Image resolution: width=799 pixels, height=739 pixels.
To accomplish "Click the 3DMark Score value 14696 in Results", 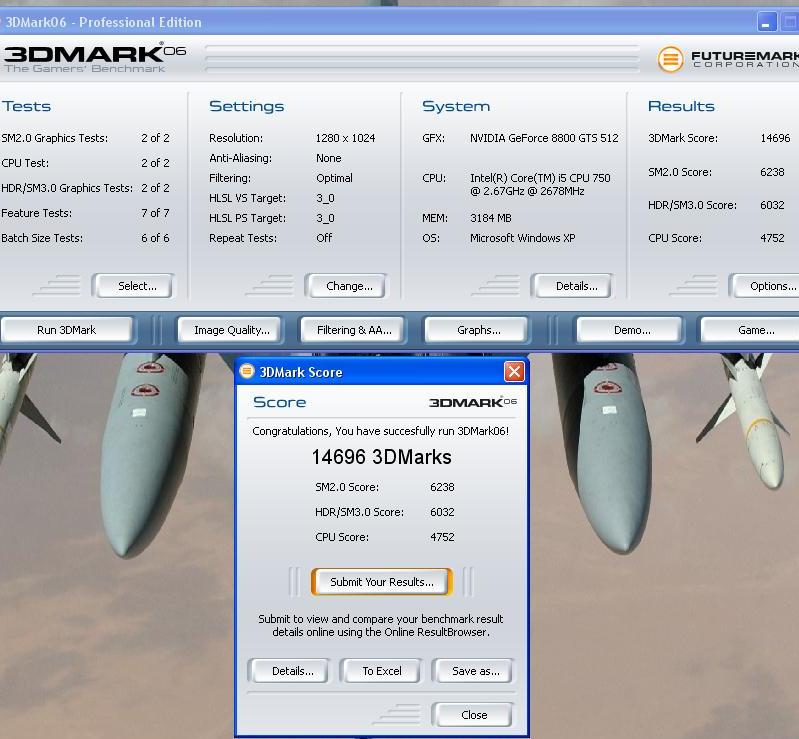I will 775,138.
